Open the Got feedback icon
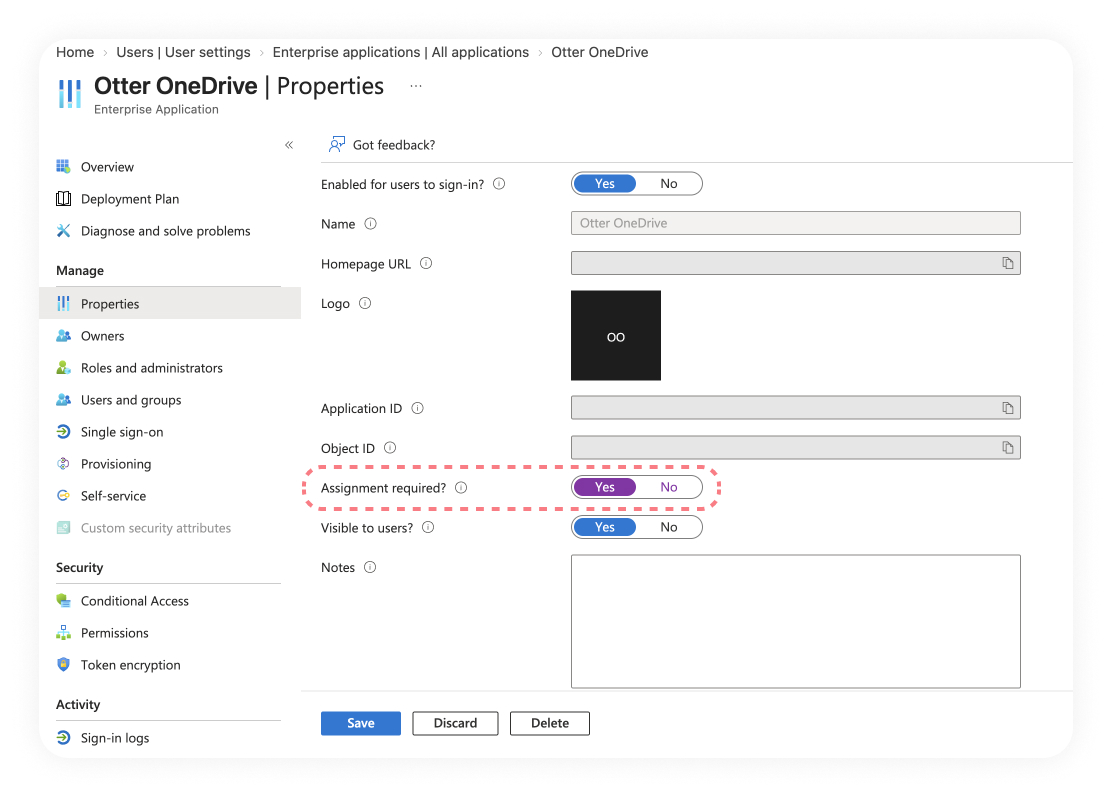Image resolution: width=1112 pixels, height=797 pixels. click(336, 145)
